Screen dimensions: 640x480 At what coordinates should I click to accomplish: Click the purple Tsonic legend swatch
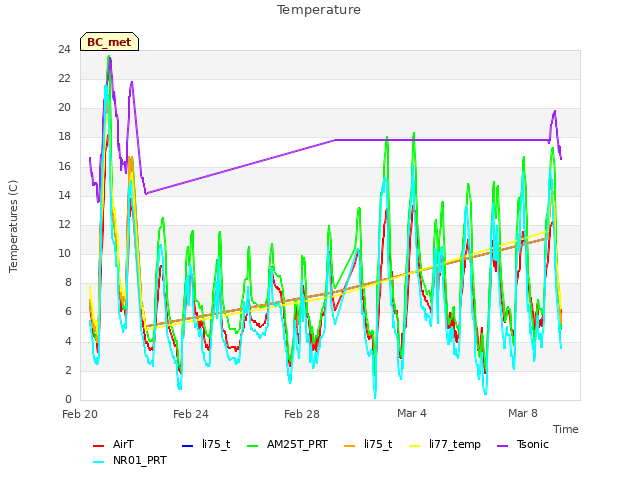[502, 445]
